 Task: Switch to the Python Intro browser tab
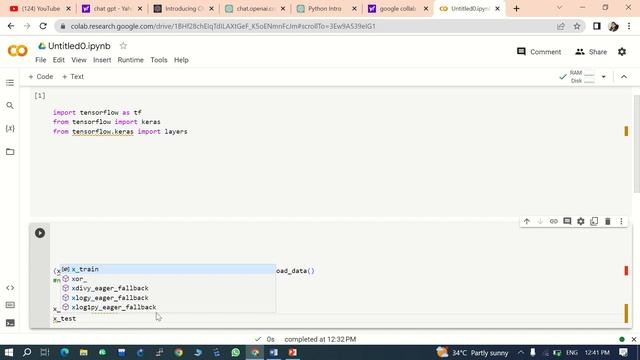[328, 9]
